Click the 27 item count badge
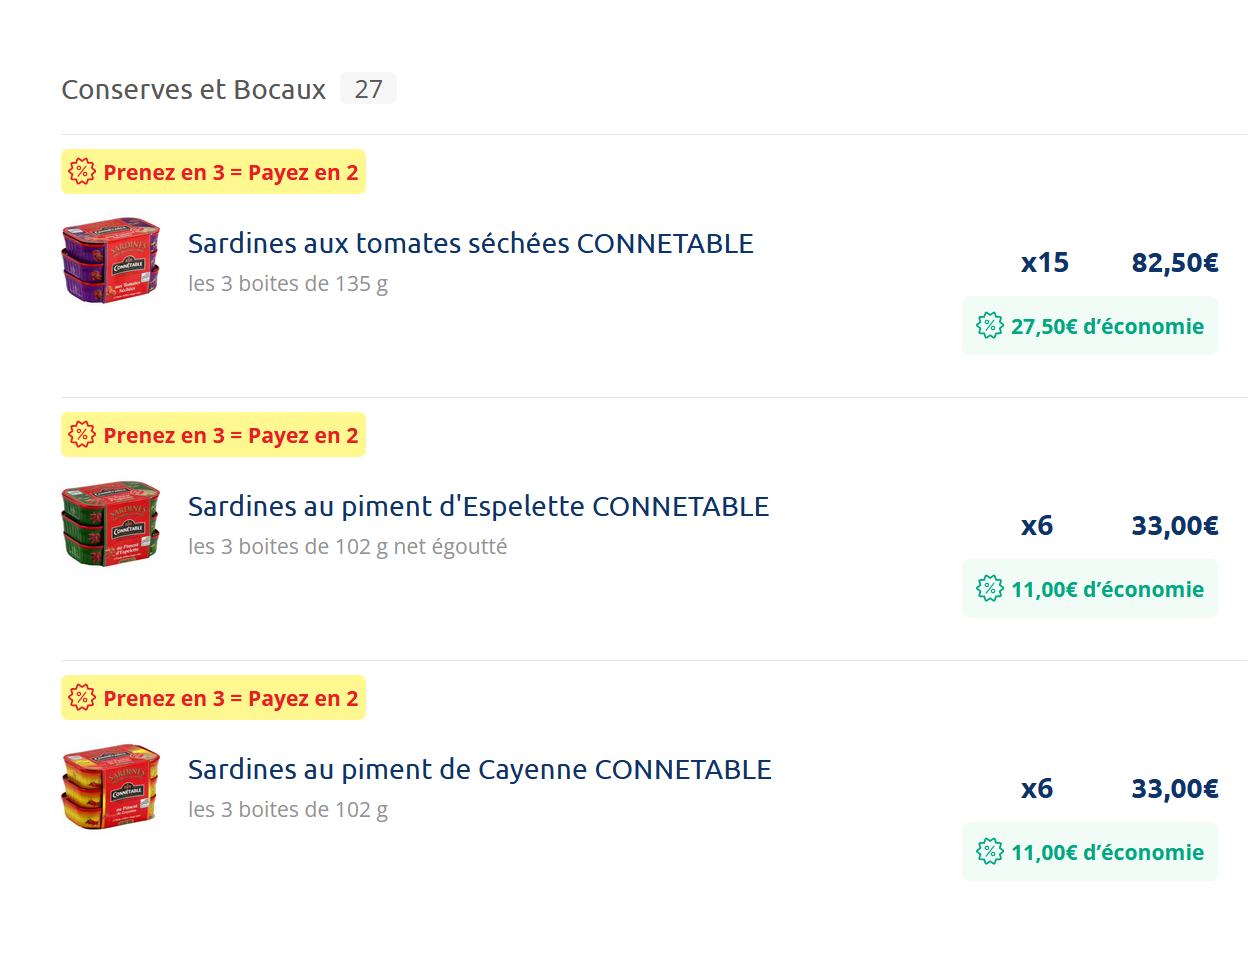This screenshot has height=969, width=1257. (x=368, y=89)
